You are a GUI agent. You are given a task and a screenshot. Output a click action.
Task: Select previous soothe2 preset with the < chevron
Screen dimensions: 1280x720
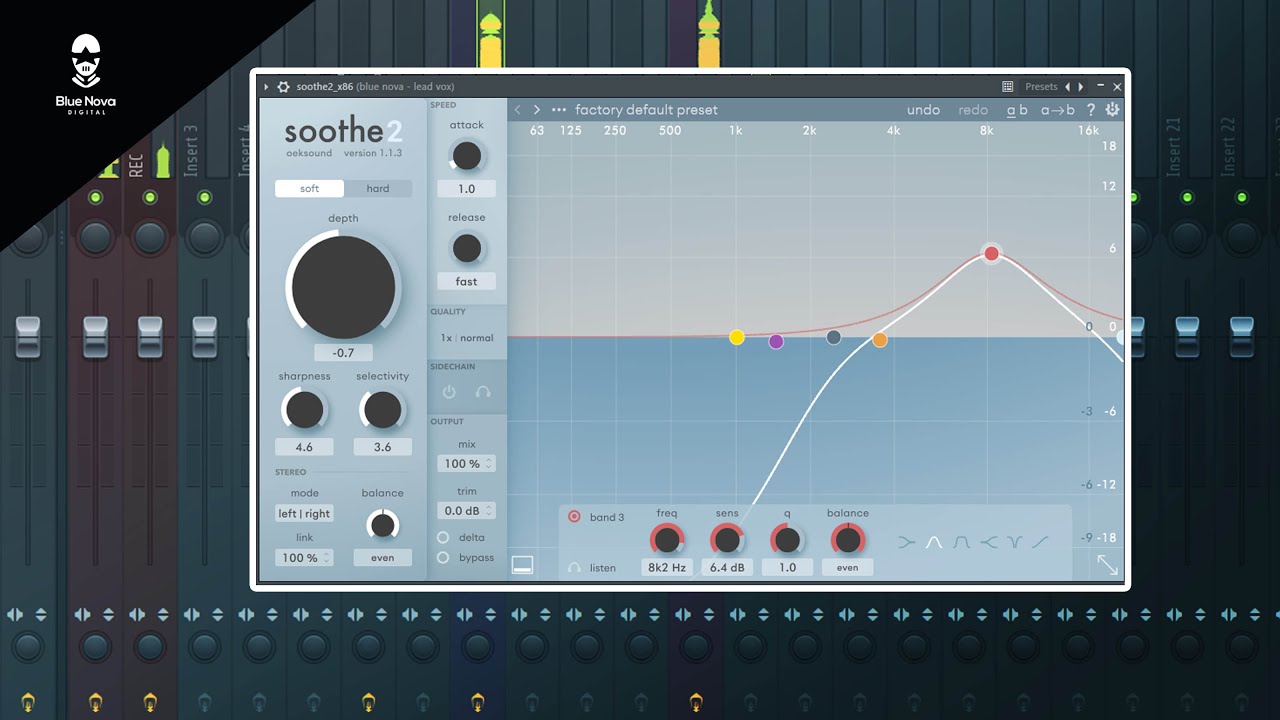518,110
